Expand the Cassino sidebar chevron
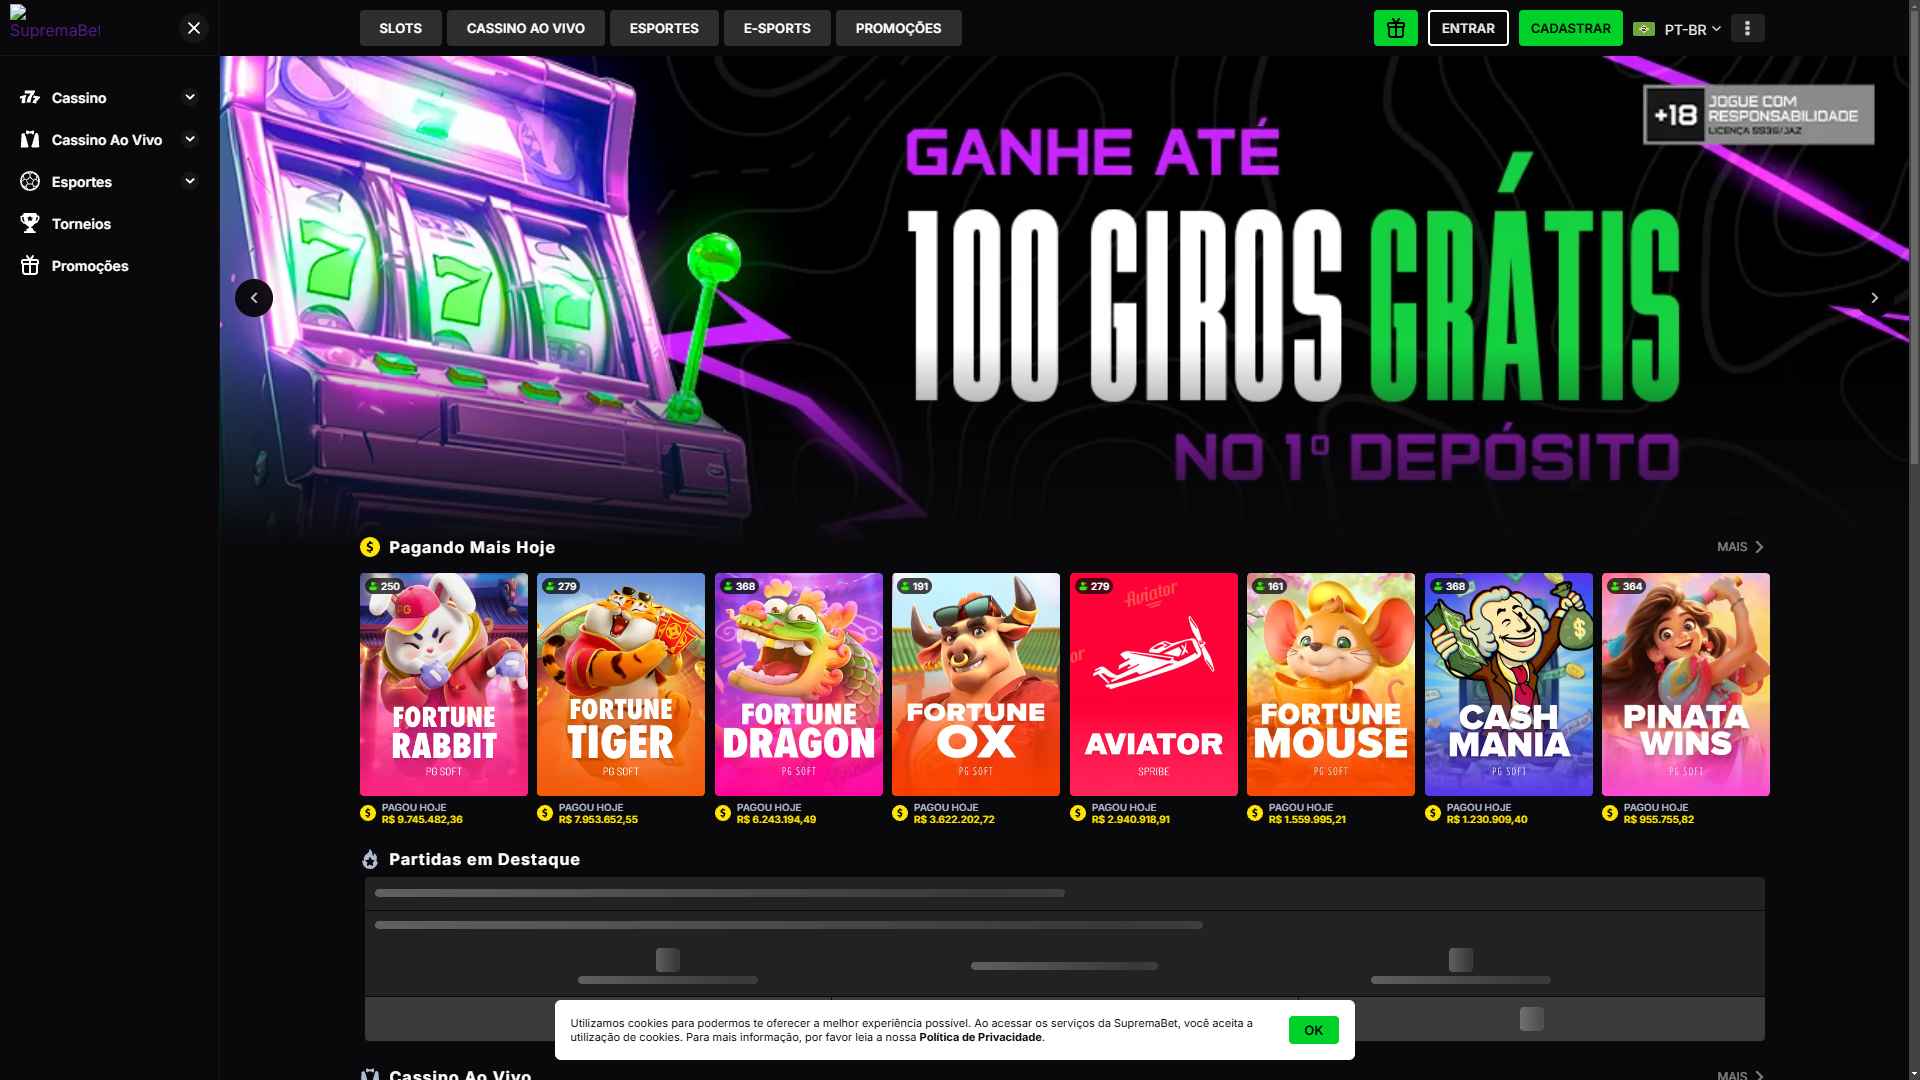Viewport: 1920px width, 1080px height. pyautogui.click(x=190, y=97)
